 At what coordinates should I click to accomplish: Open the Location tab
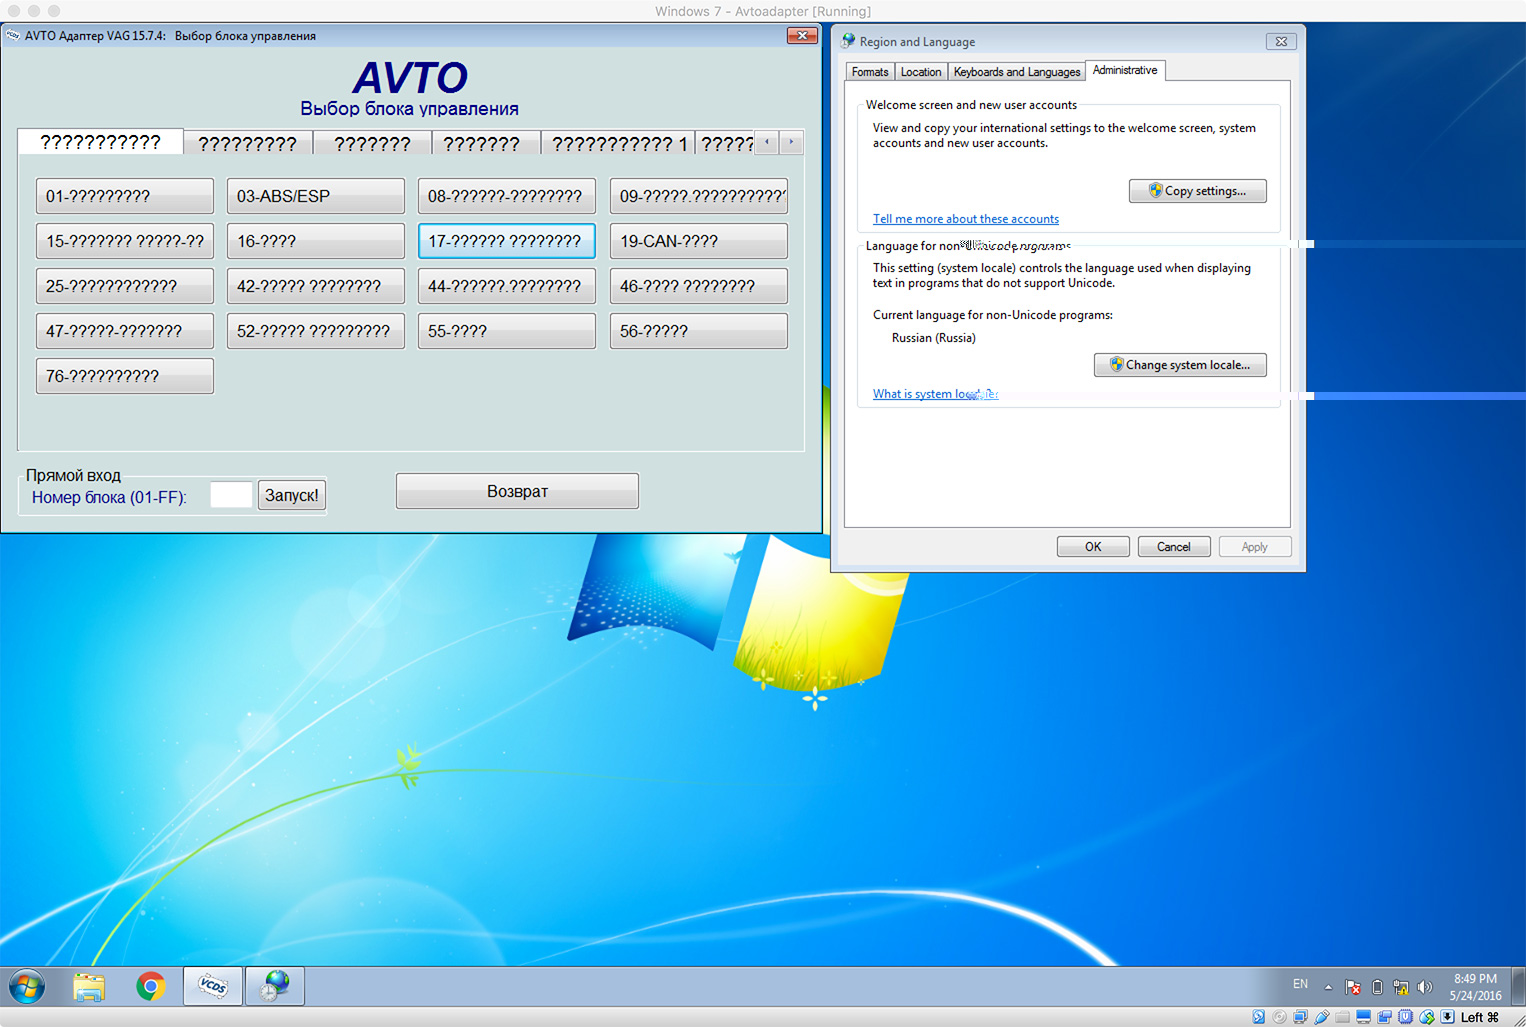click(x=920, y=72)
